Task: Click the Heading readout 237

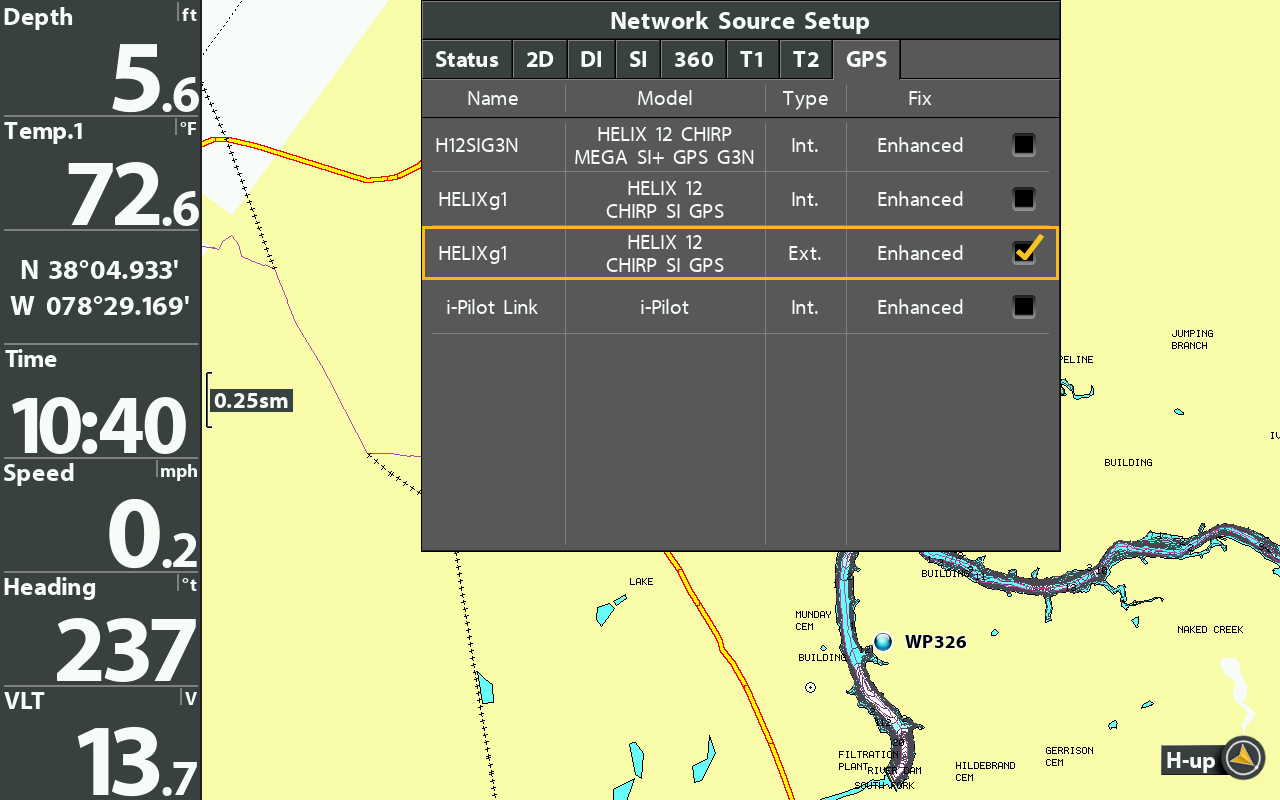Action: [x=126, y=650]
